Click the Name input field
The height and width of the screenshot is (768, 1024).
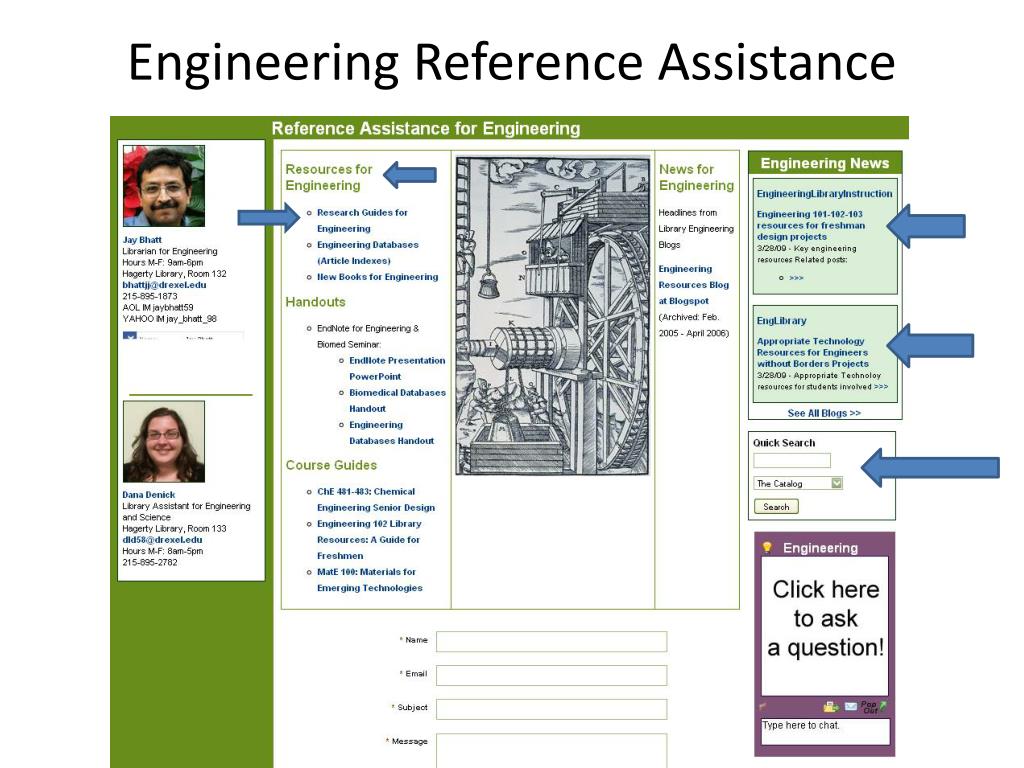[x=551, y=641]
